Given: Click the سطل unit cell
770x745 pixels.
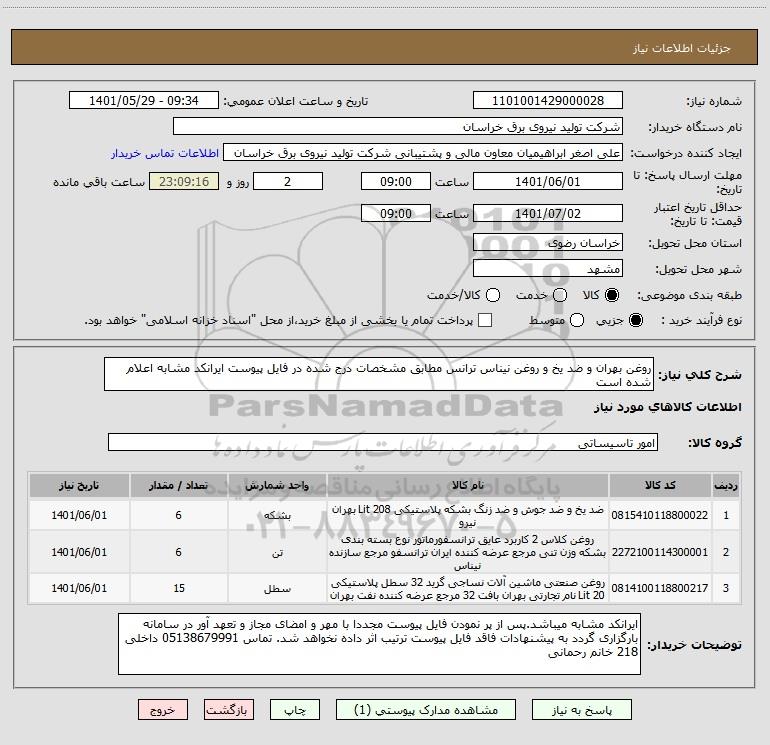Looking at the screenshot, I should (x=277, y=589).
